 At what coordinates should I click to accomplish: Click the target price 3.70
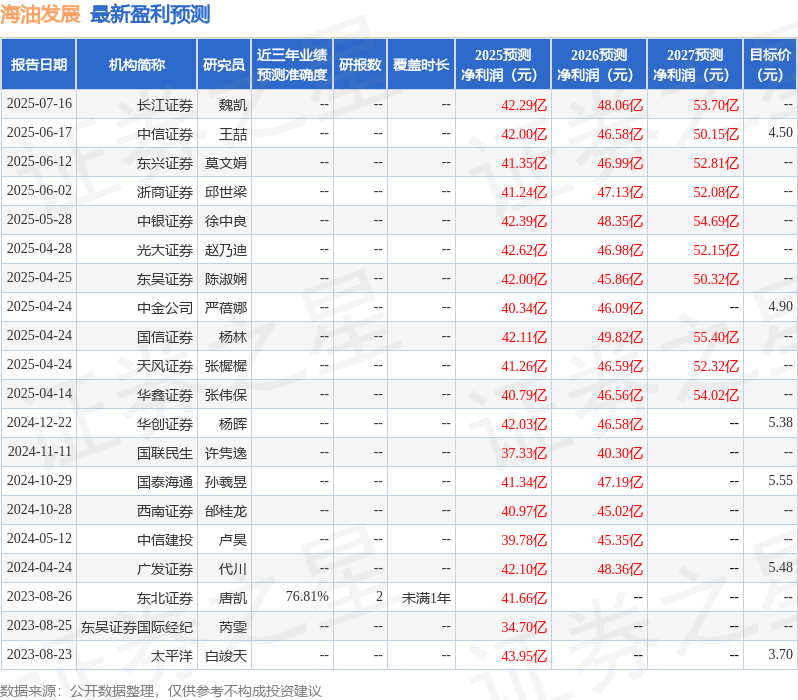(780, 655)
